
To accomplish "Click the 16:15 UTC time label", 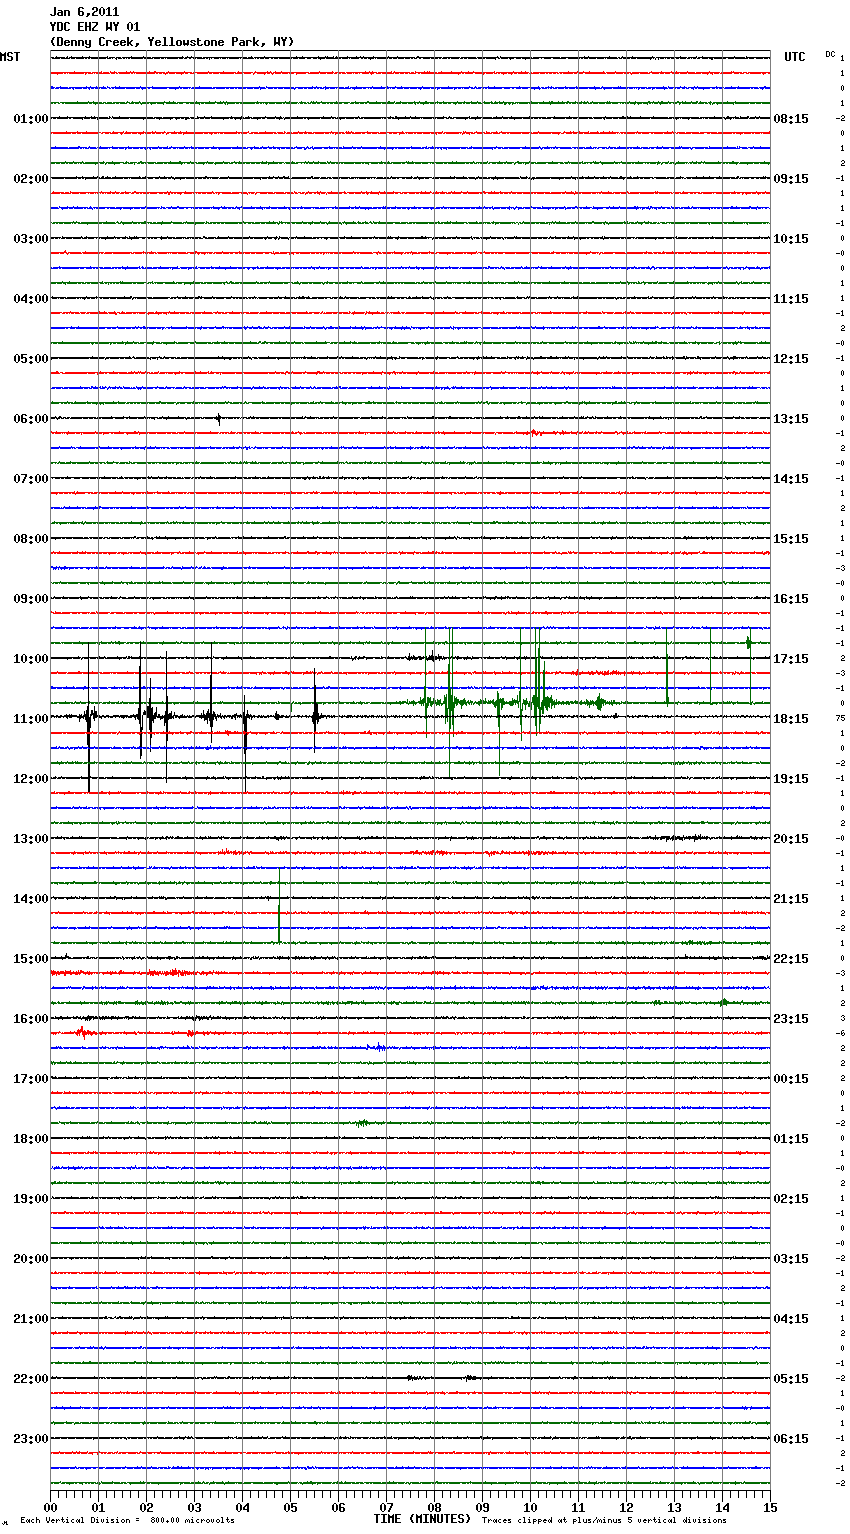I will point(791,599).
